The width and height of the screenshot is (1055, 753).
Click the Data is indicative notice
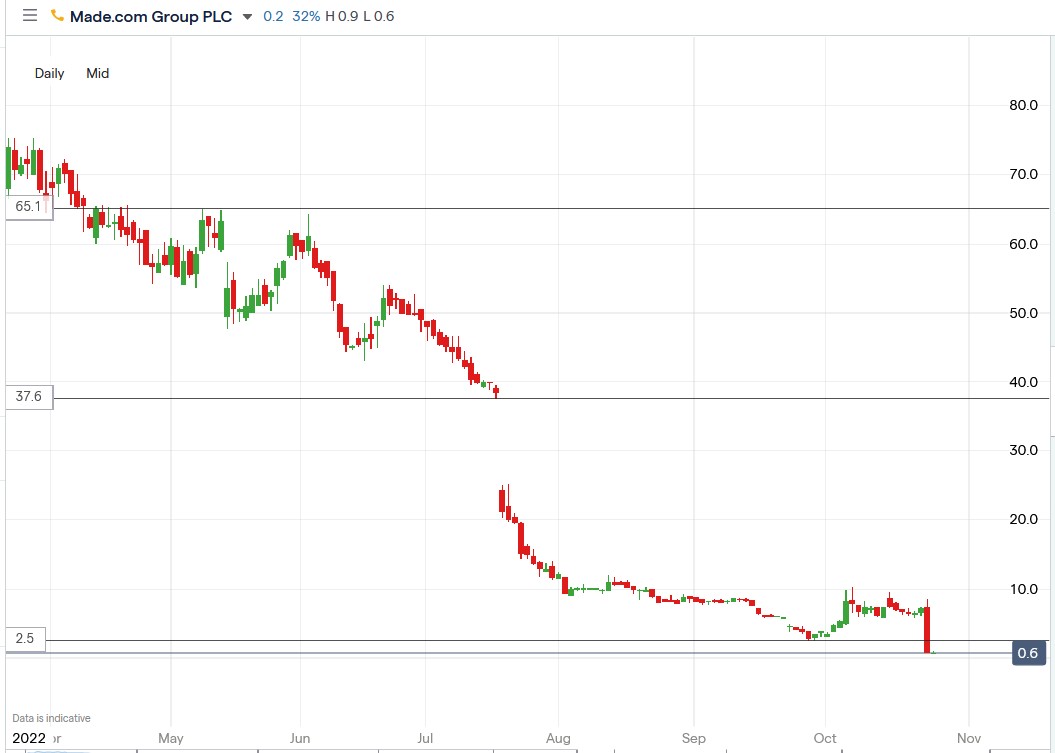(x=49, y=717)
